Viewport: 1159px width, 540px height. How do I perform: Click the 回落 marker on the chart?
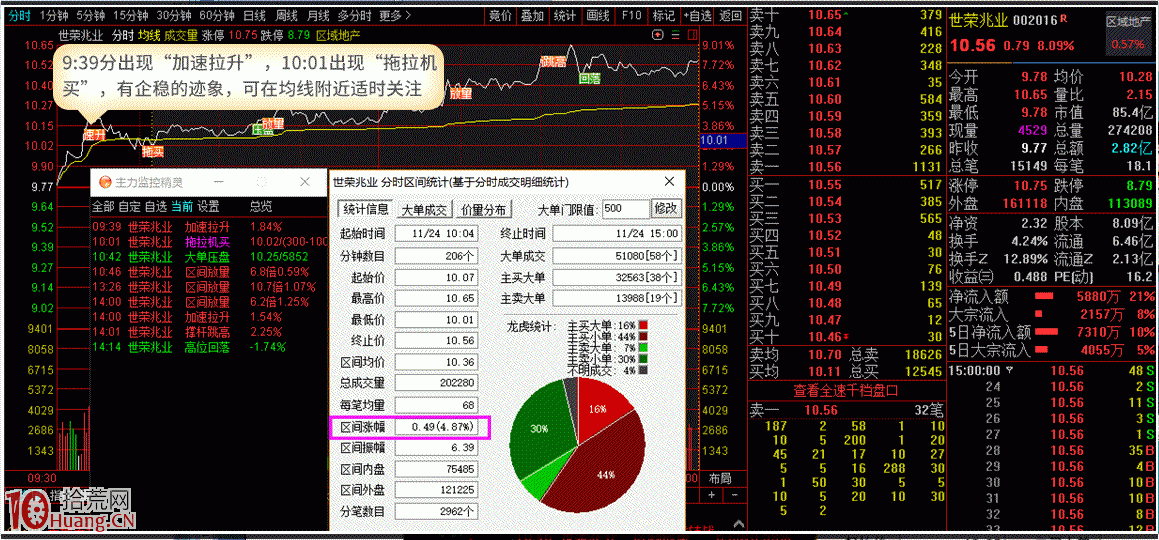point(589,77)
